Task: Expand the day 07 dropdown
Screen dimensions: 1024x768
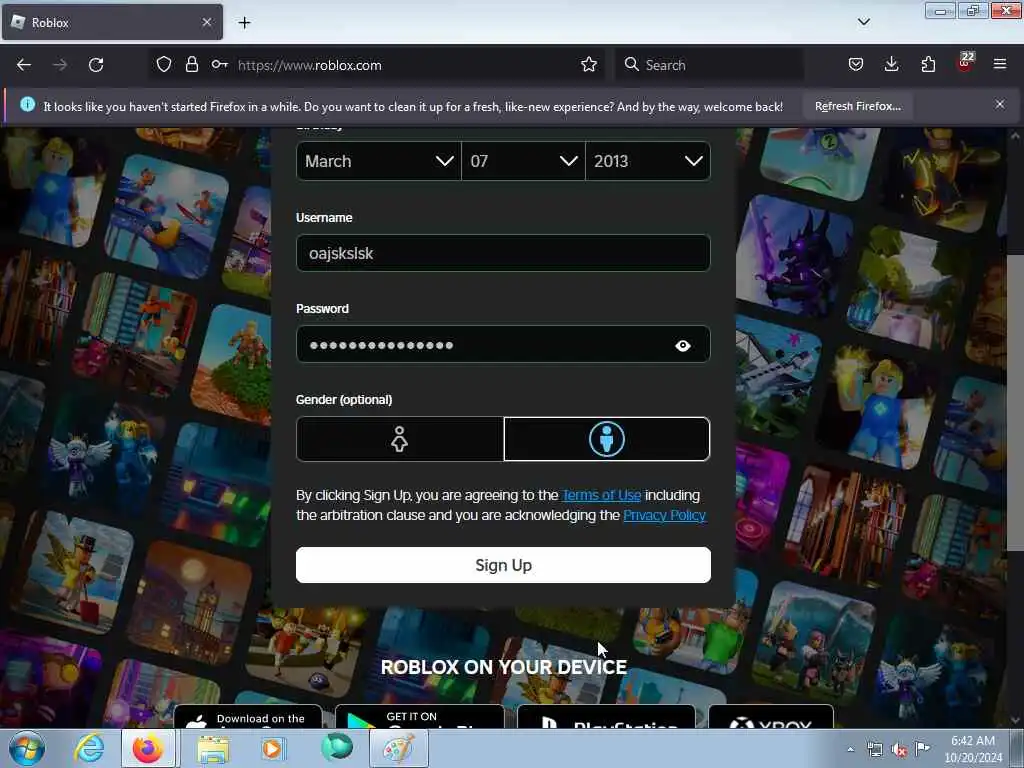Action: click(523, 161)
